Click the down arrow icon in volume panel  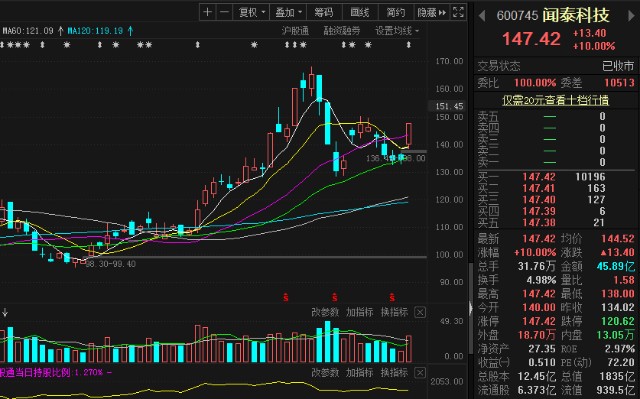pos(5,313)
